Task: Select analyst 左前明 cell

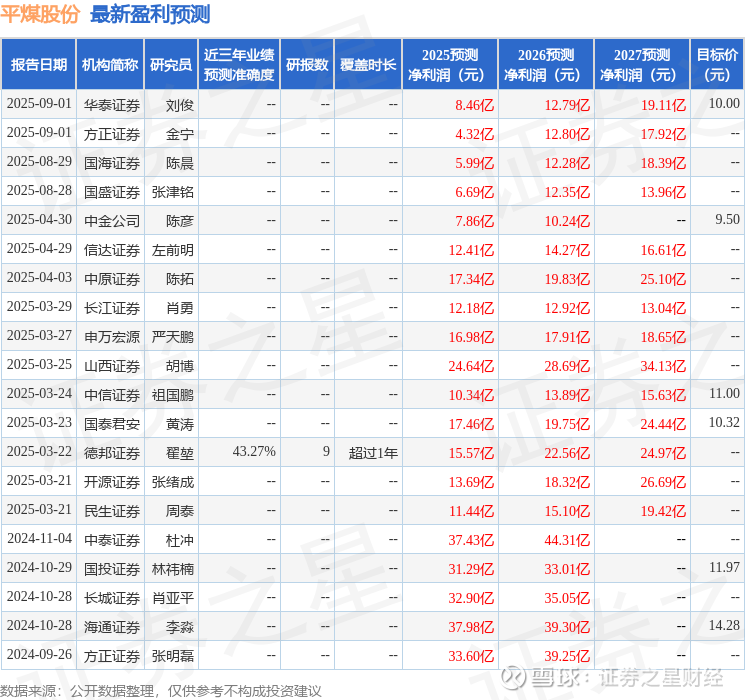Action: (172, 250)
